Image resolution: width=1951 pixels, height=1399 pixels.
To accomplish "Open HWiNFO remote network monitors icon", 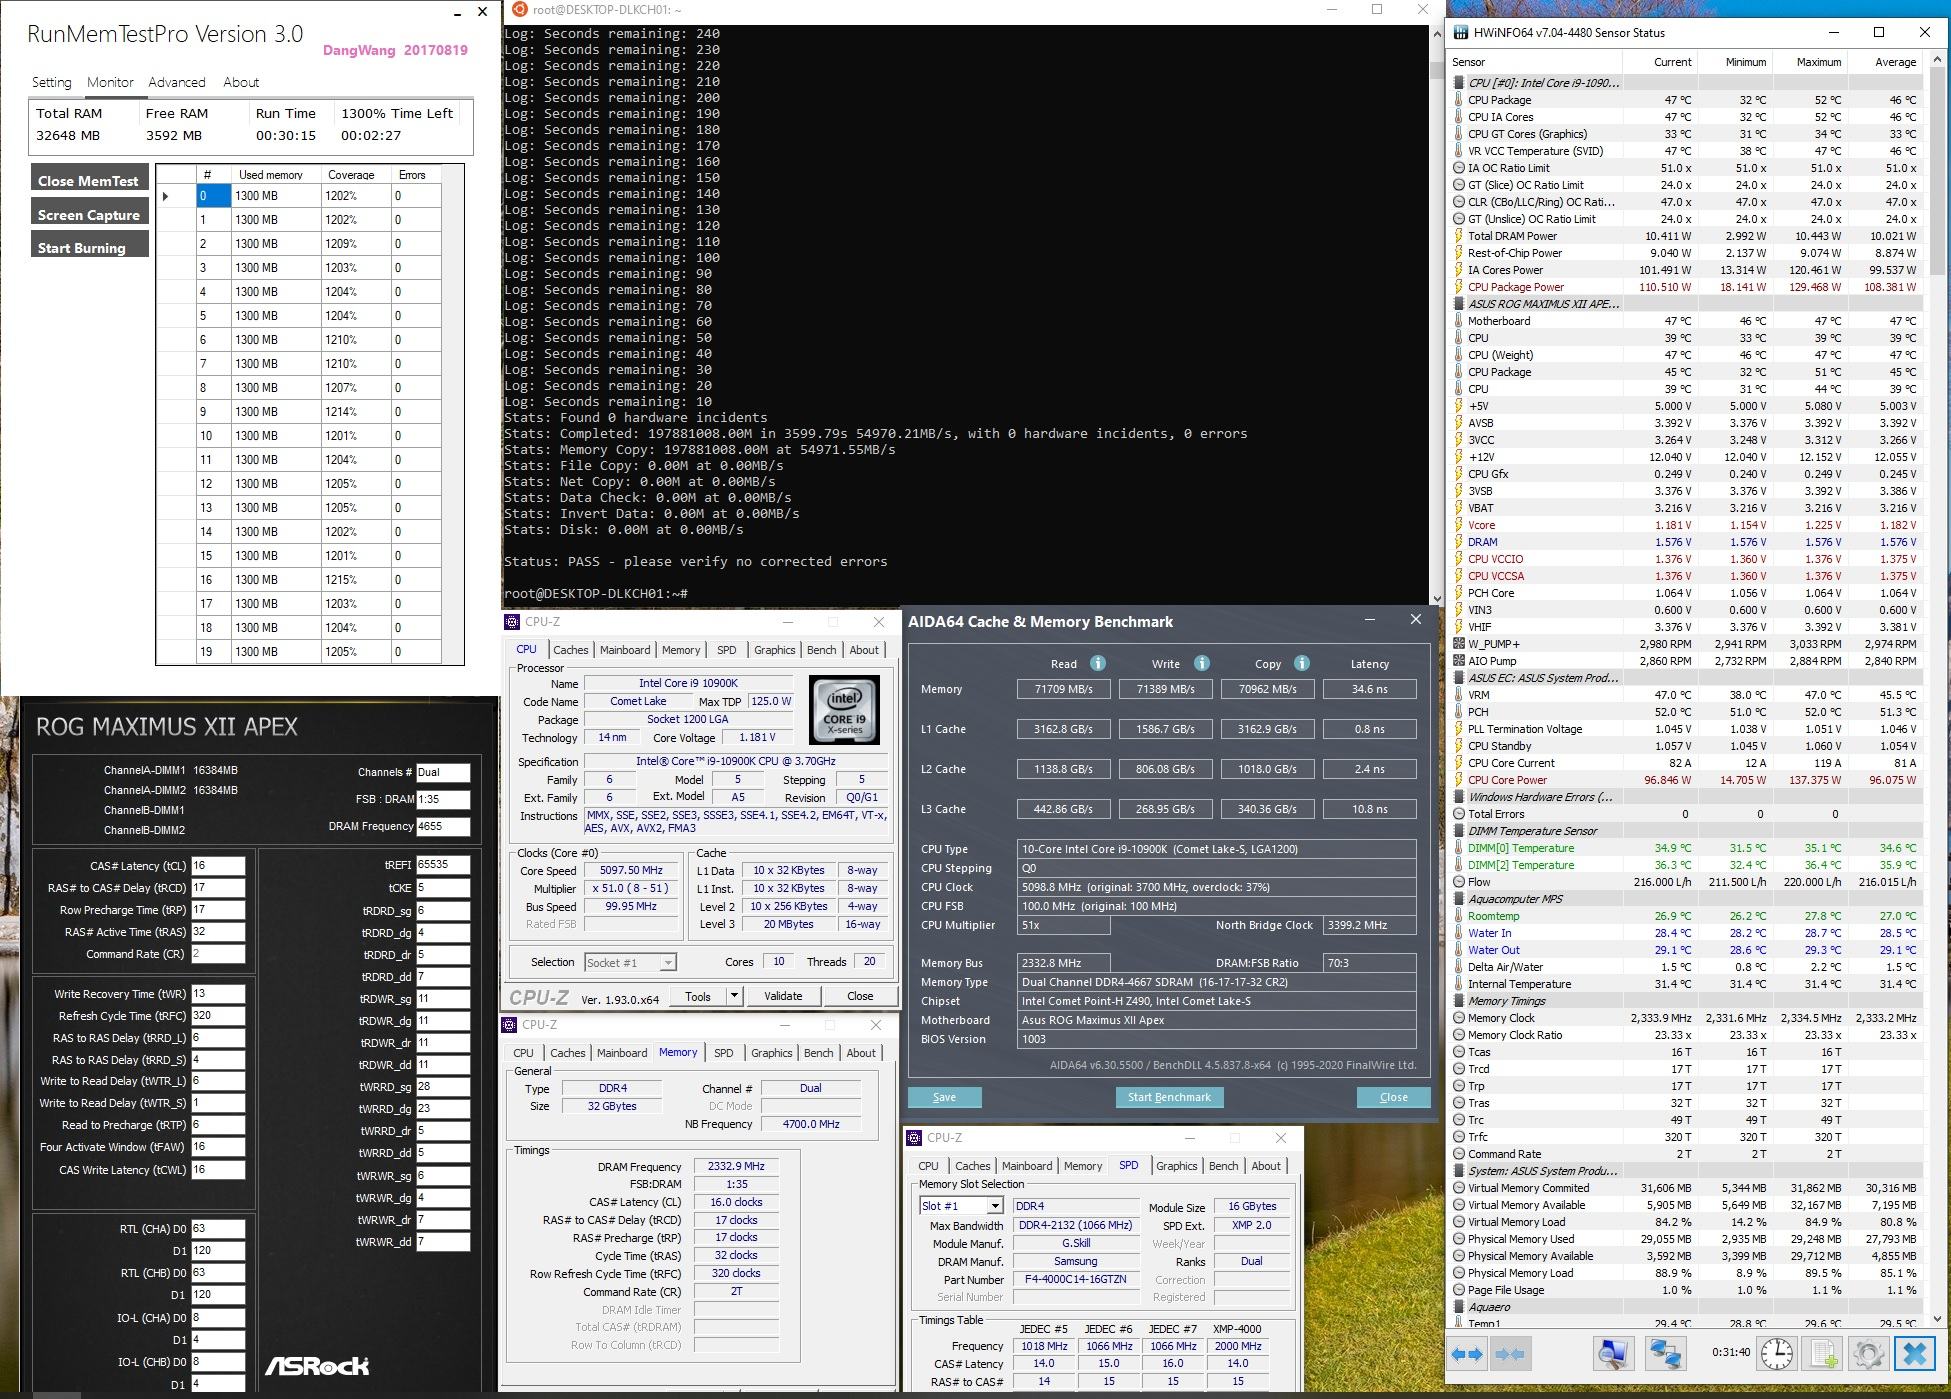I will (x=1664, y=1354).
